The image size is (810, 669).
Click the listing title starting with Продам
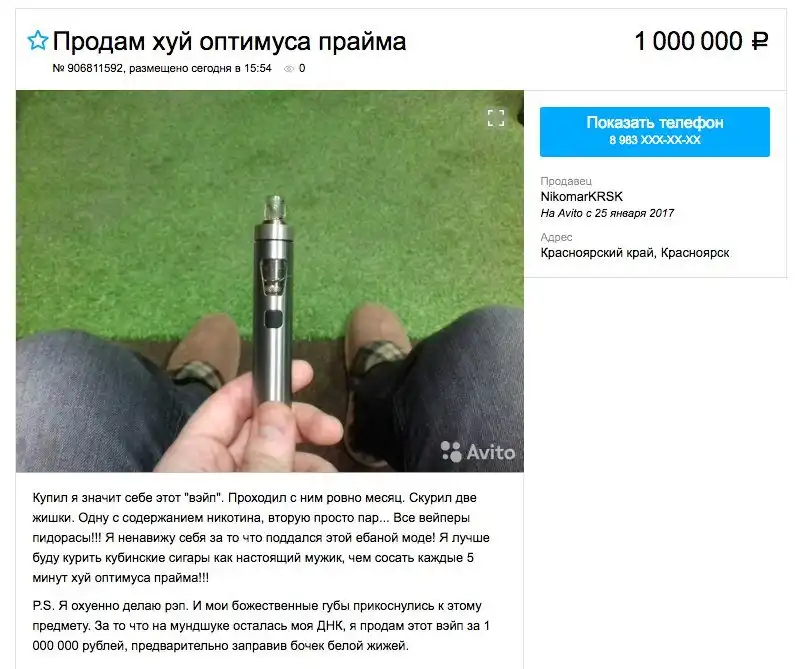(x=229, y=41)
